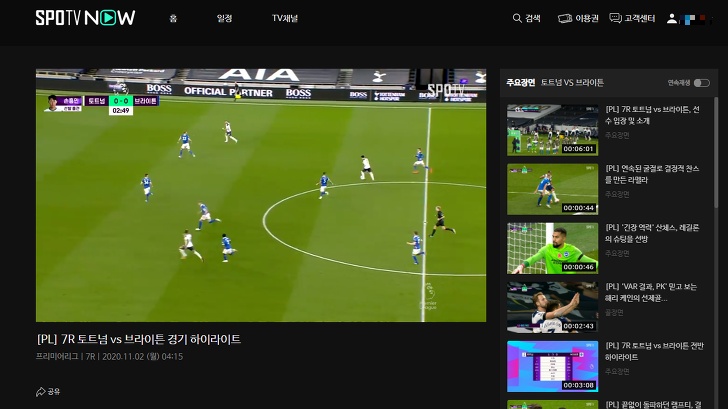728x409 pixels.
Task: Open thumbnail with duration 00:00:44
Action: point(552,189)
